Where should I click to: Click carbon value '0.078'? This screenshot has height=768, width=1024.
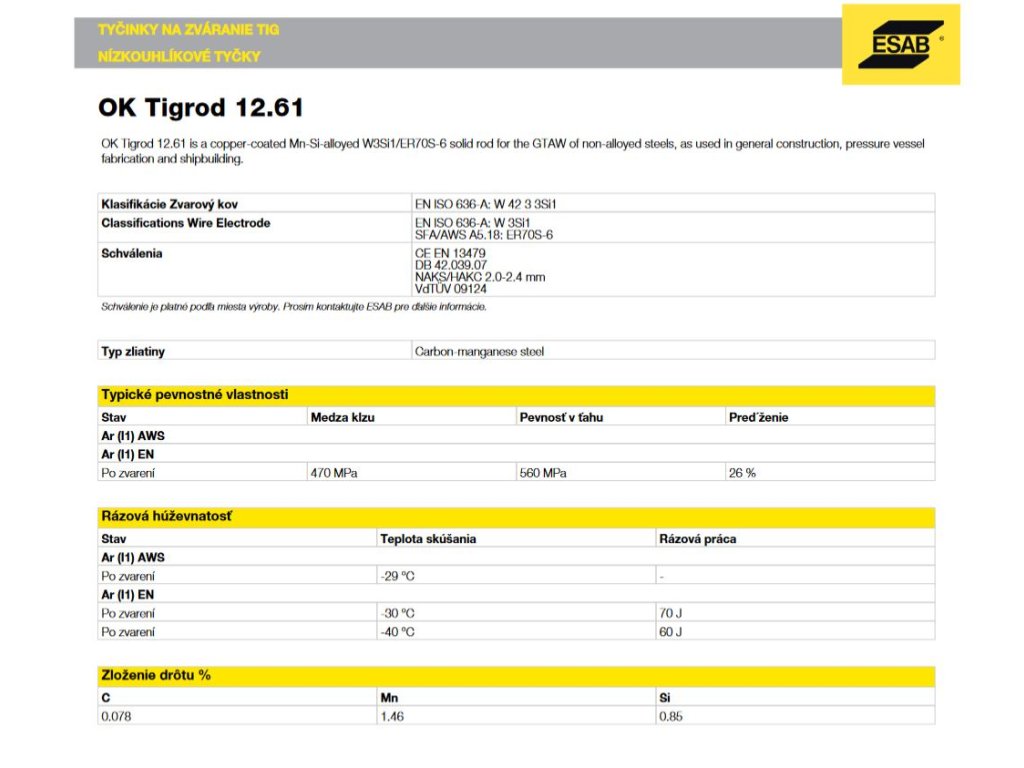coord(116,716)
